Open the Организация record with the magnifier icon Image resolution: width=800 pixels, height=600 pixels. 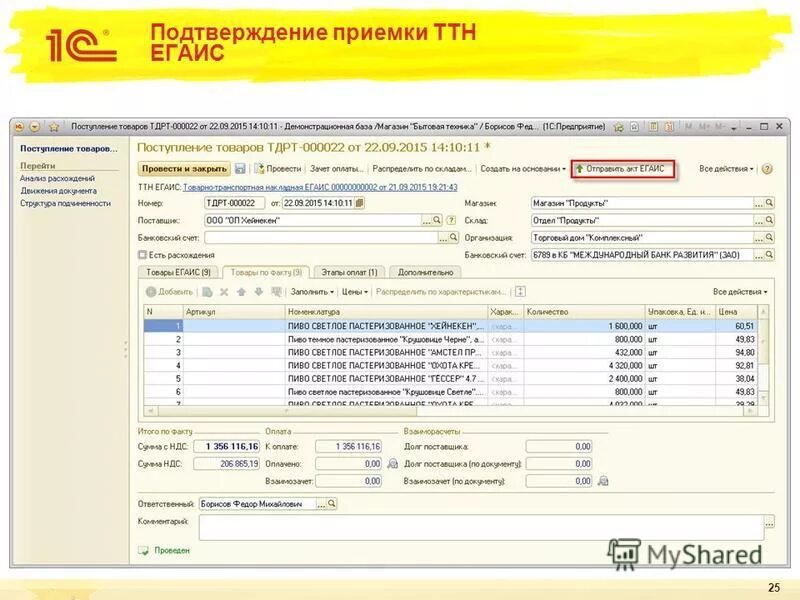pos(769,238)
